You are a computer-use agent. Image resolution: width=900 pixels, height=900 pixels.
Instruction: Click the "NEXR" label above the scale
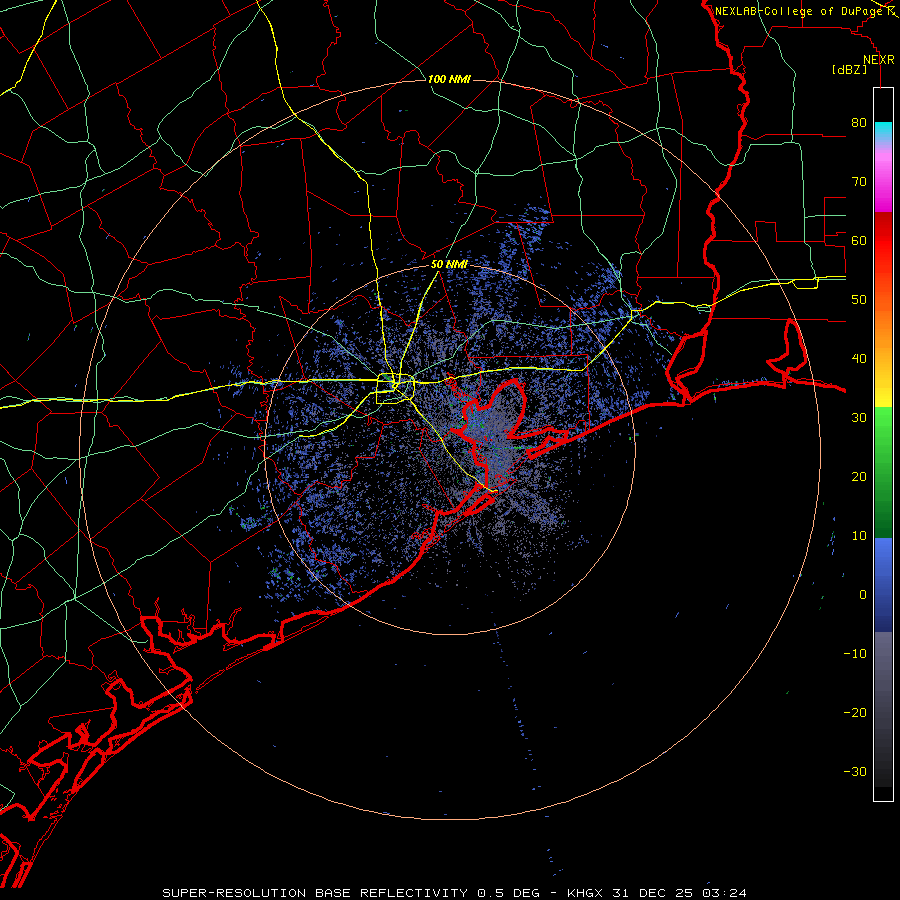878,60
